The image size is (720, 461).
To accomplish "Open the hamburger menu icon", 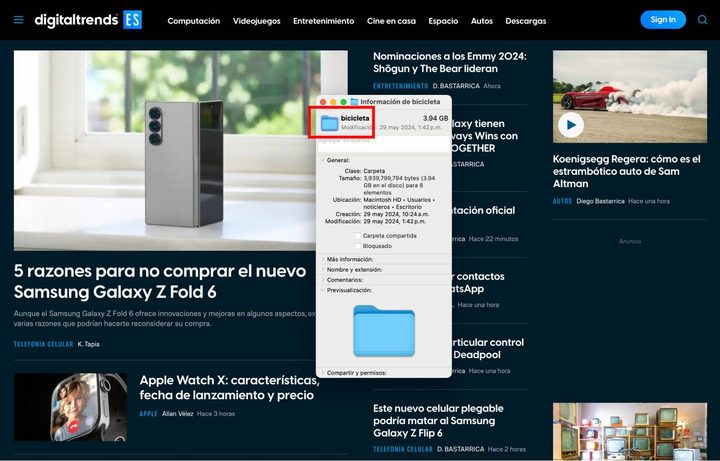I will point(18,20).
